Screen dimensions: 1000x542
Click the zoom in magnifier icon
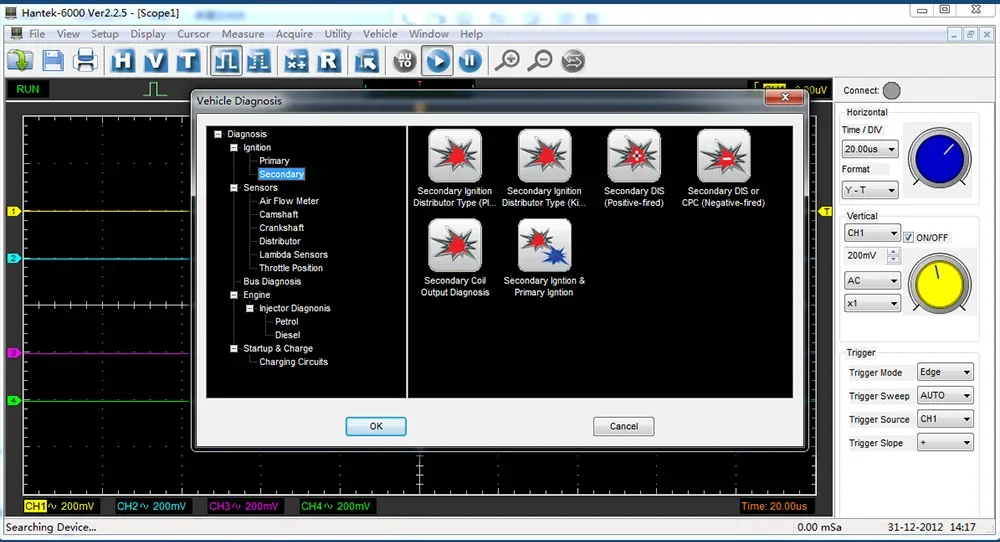point(507,61)
